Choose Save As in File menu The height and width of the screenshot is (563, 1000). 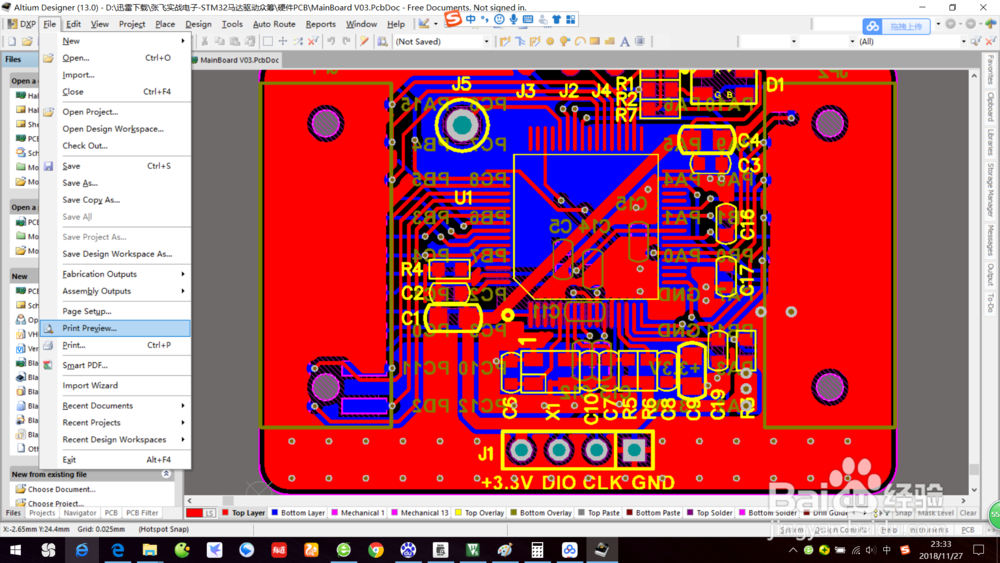[x=115, y=183]
